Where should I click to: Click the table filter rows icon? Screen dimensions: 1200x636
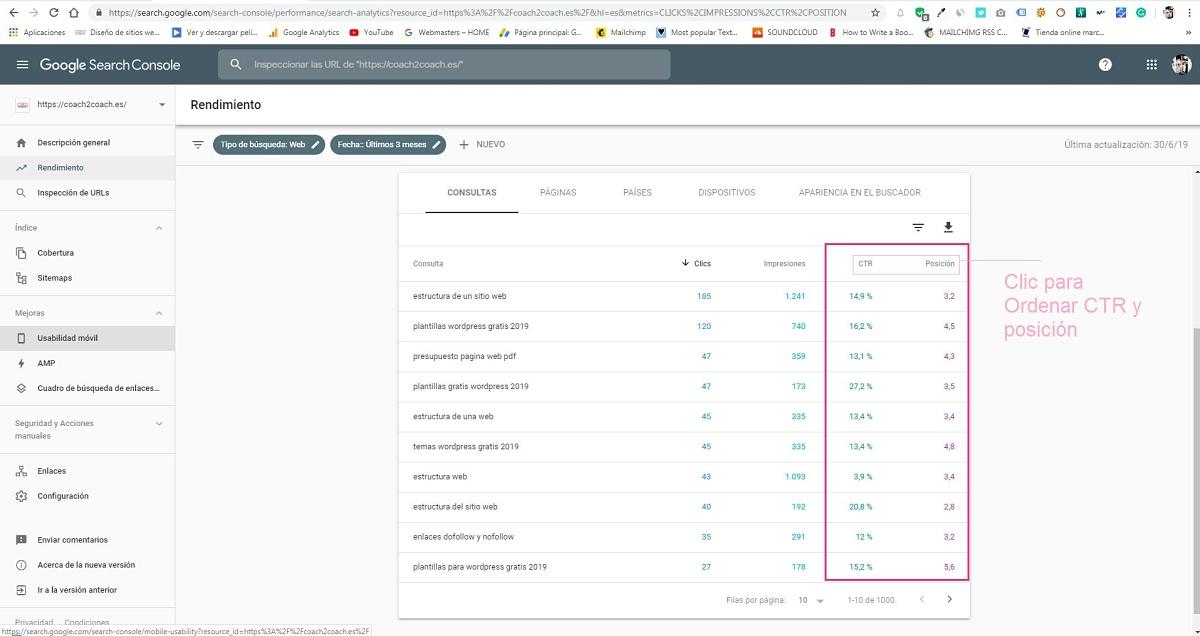tap(918, 228)
